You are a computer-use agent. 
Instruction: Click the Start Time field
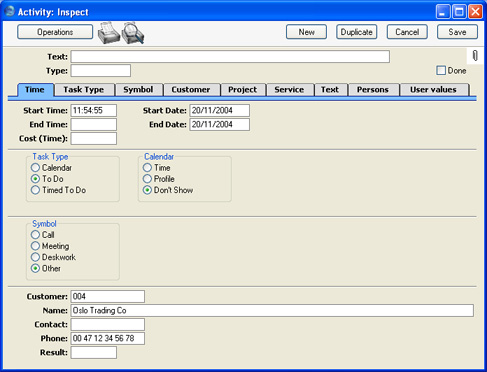point(94,110)
